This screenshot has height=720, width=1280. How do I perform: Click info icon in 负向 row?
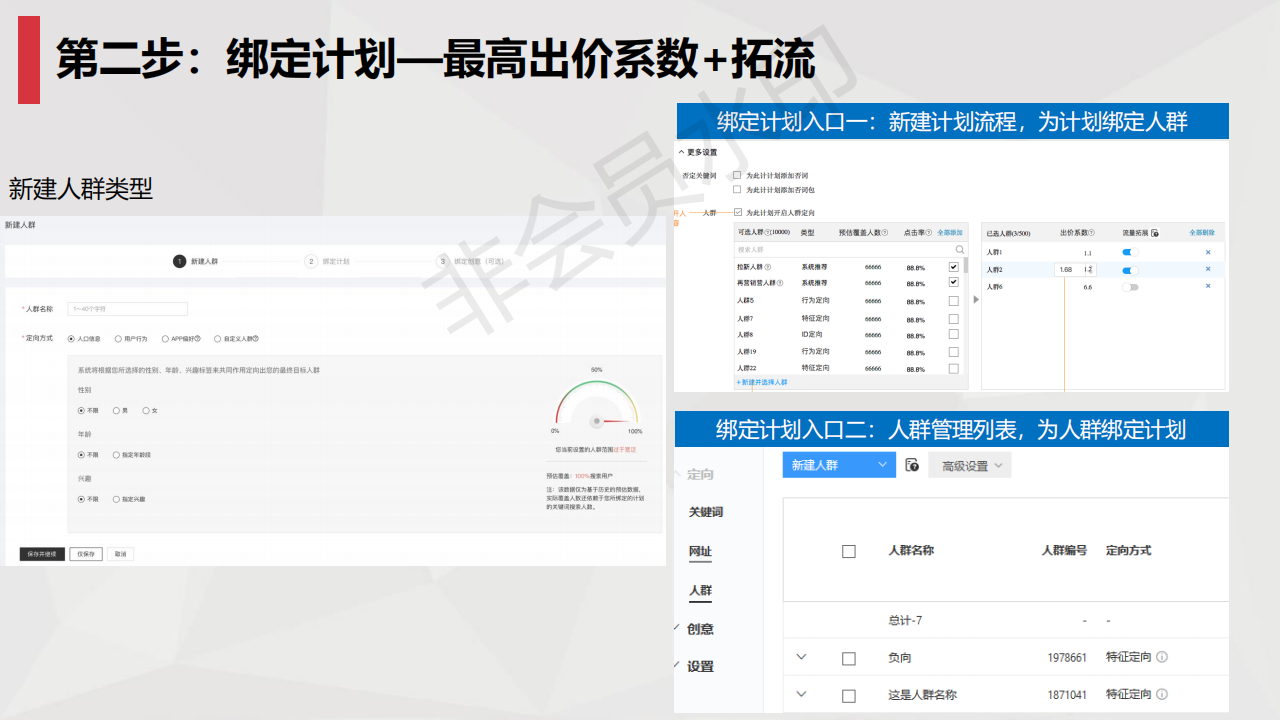pyautogui.click(x=1162, y=658)
